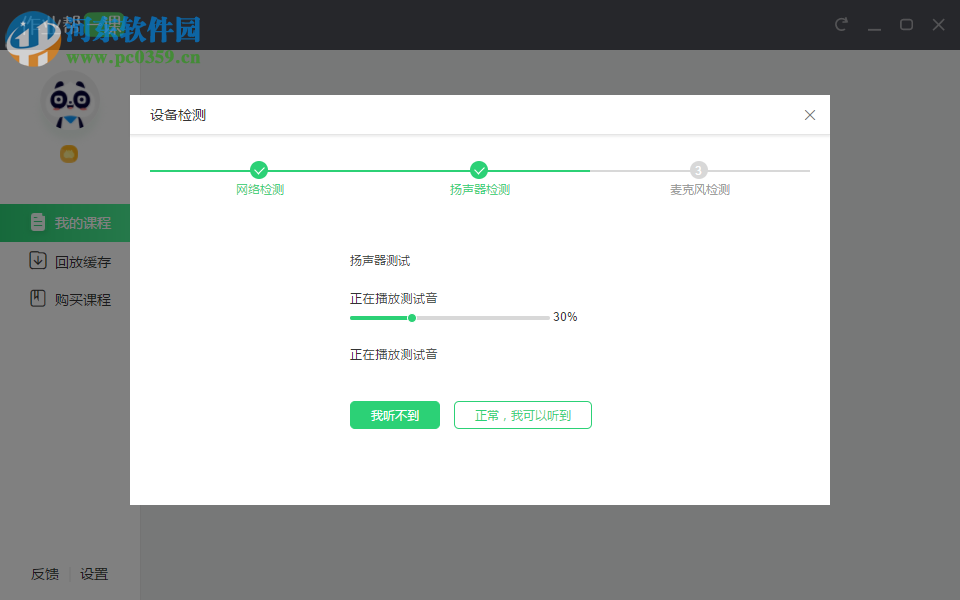Image resolution: width=960 pixels, height=600 pixels.
Task: Select the 麦克风检测 step circle
Action: tap(698, 170)
